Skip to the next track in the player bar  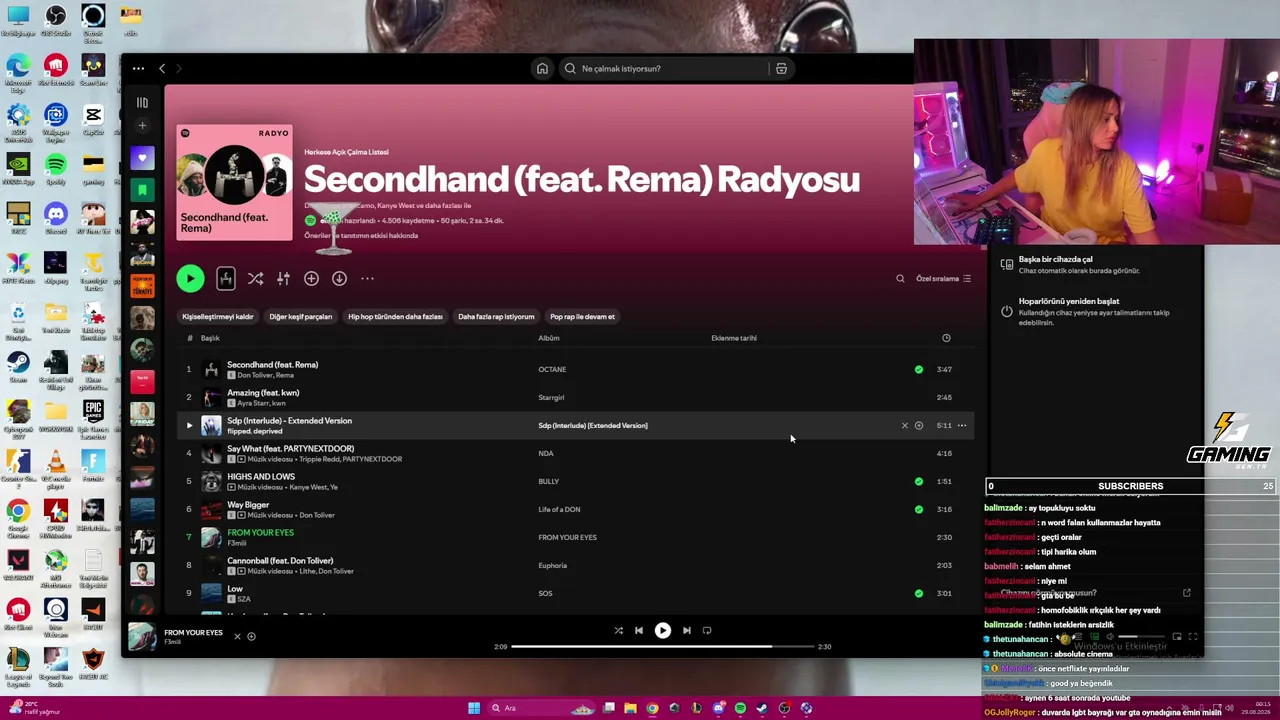coord(686,631)
